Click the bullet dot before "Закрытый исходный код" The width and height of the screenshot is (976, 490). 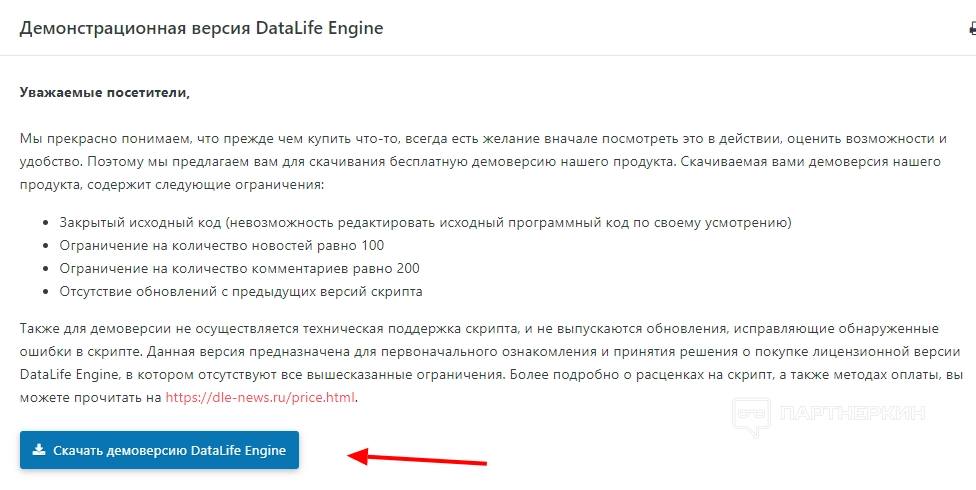point(47,222)
